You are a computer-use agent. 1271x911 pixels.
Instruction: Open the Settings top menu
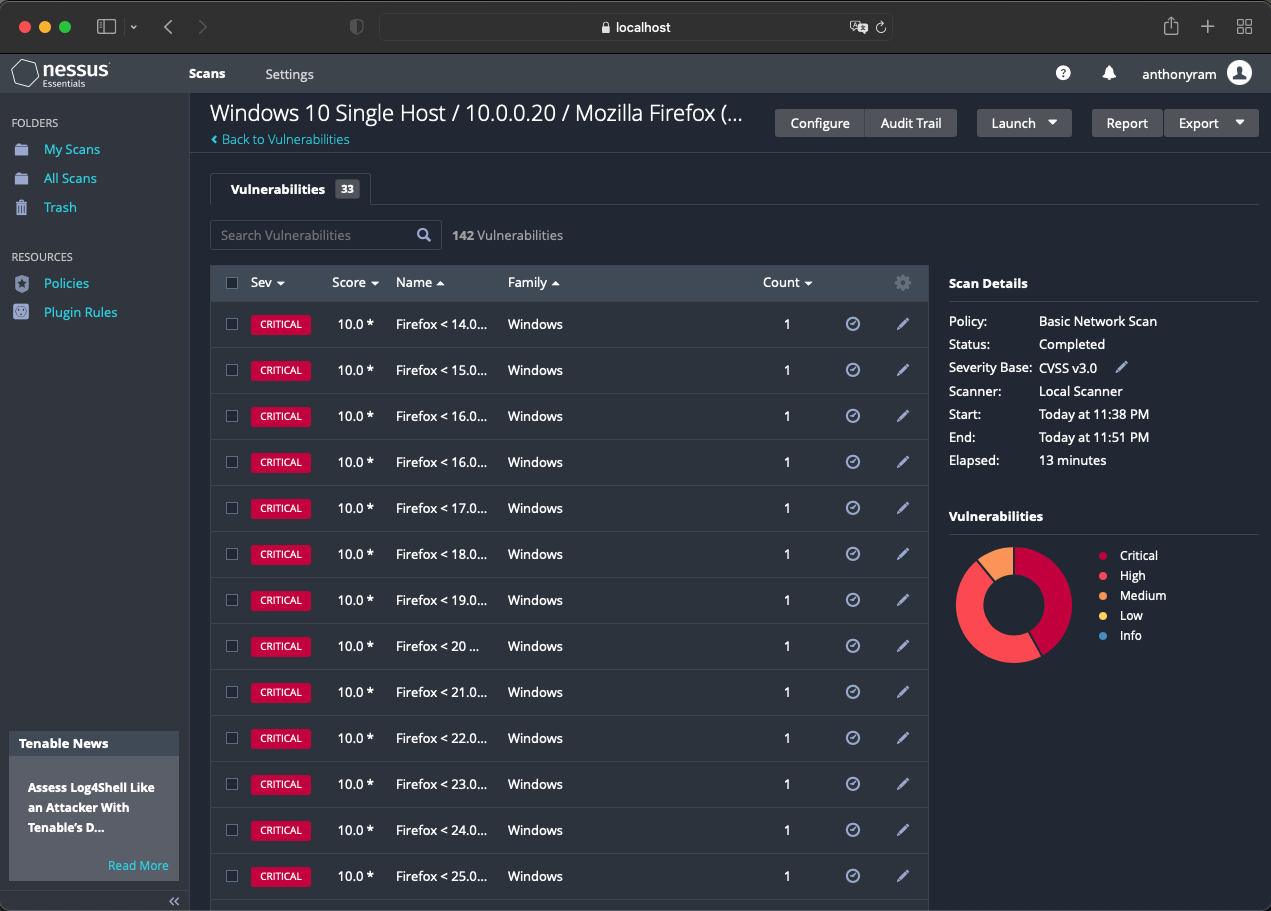[289, 74]
